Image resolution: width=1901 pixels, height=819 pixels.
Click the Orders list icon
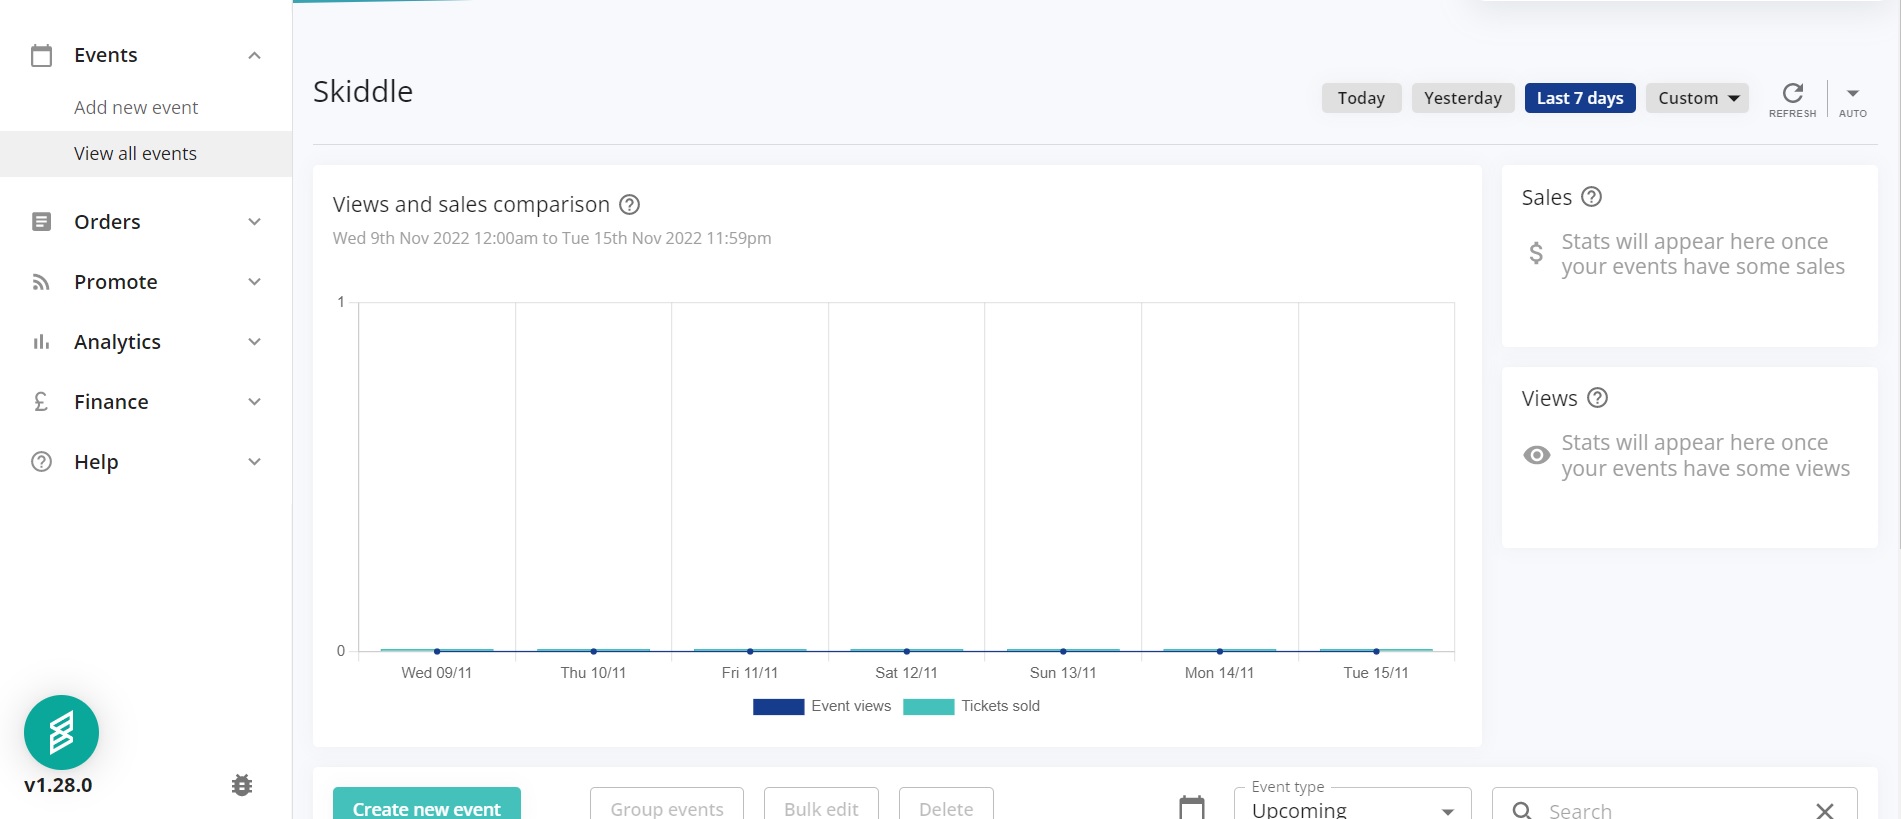tap(41, 222)
